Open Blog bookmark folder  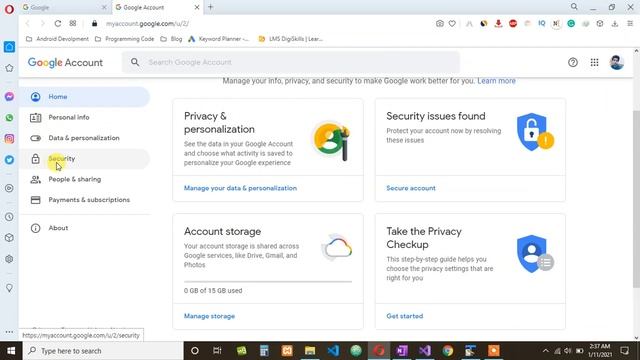click(x=171, y=39)
